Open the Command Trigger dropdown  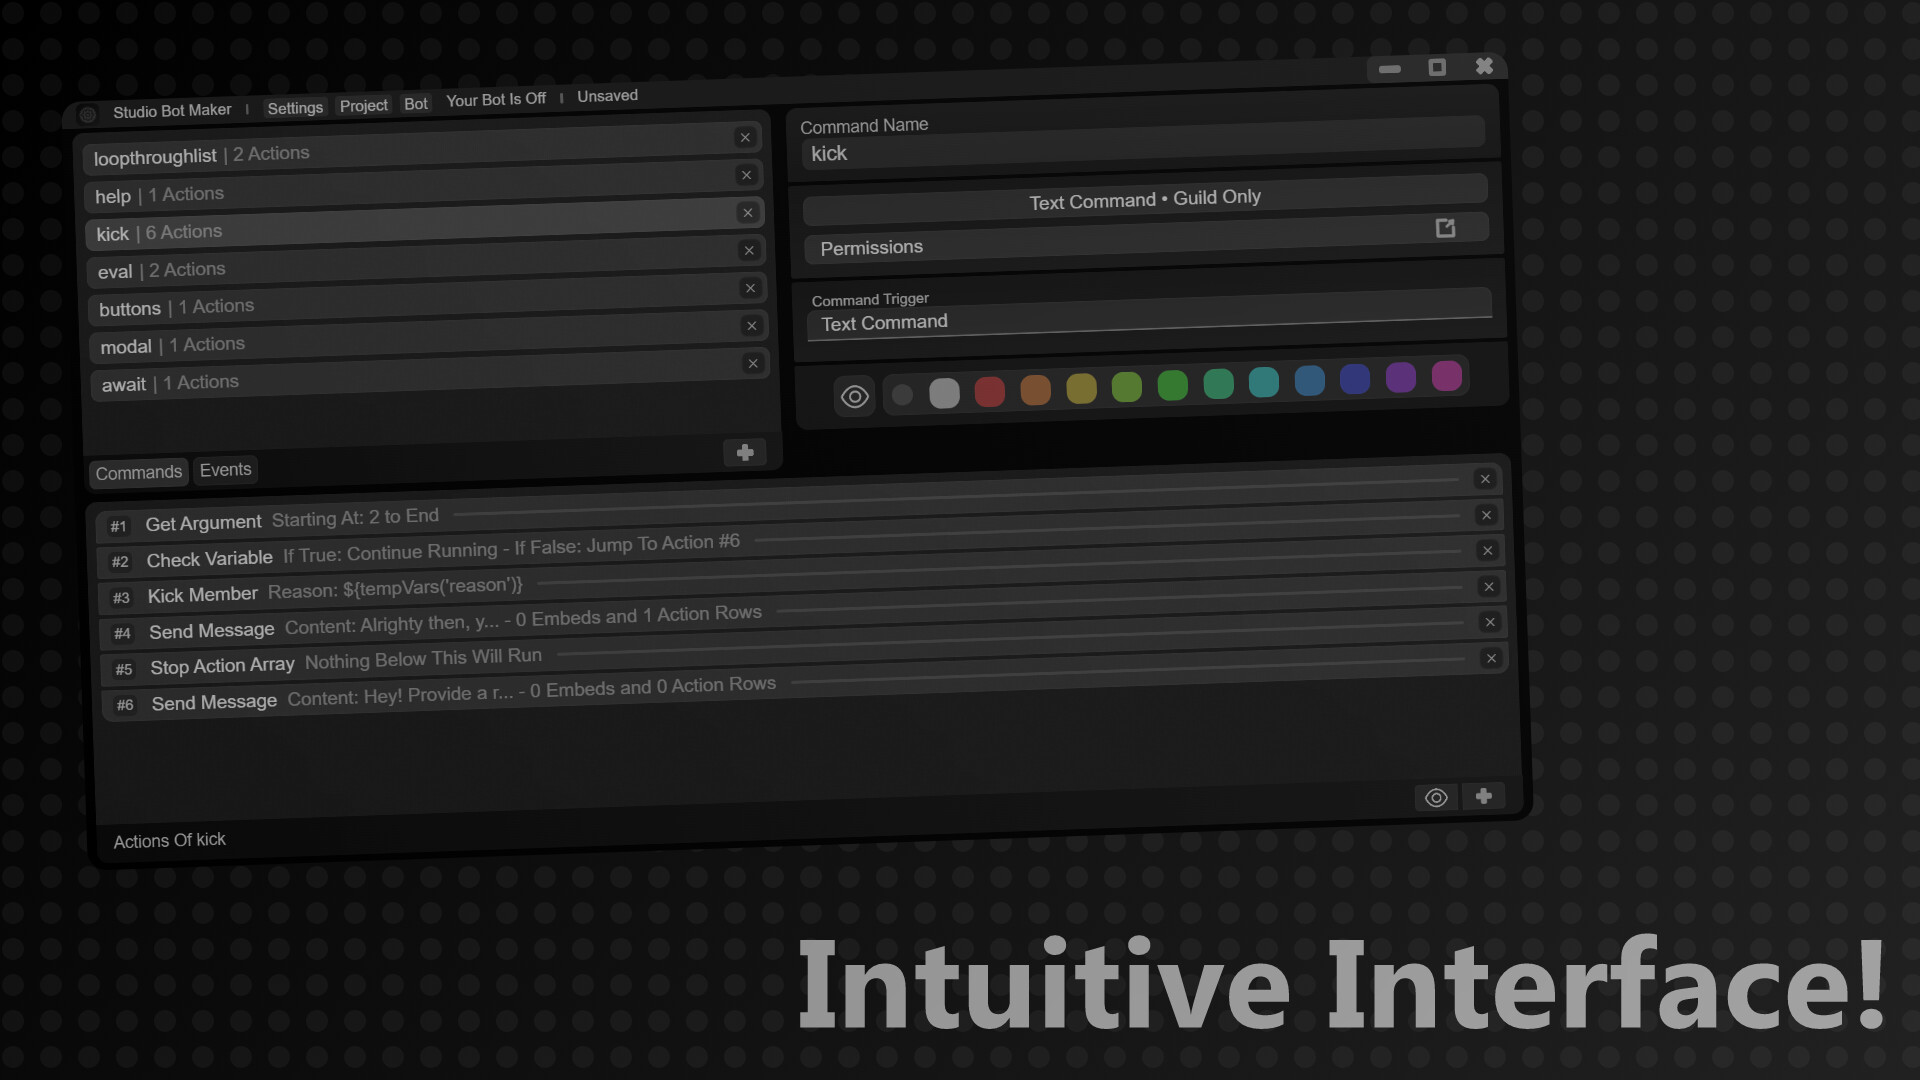tap(1149, 313)
